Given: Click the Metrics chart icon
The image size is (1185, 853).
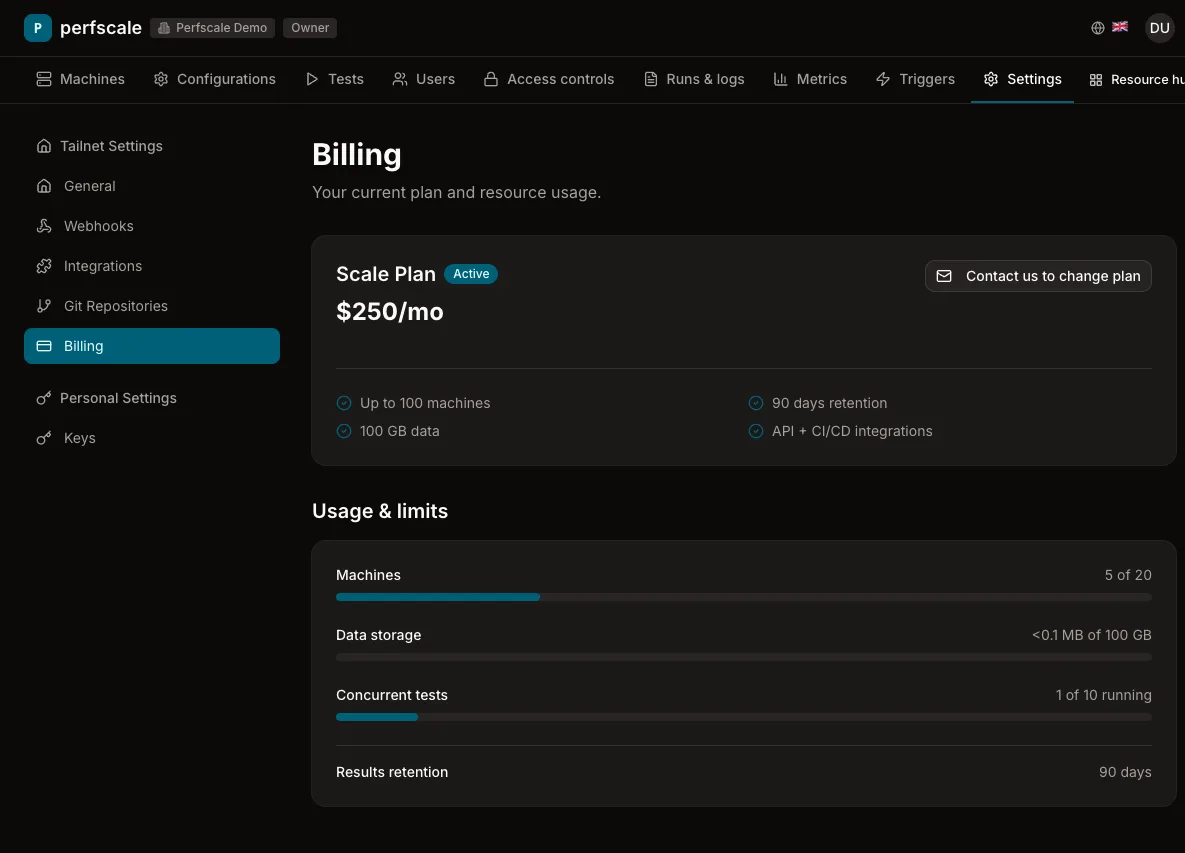Looking at the screenshot, I should [x=781, y=79].
